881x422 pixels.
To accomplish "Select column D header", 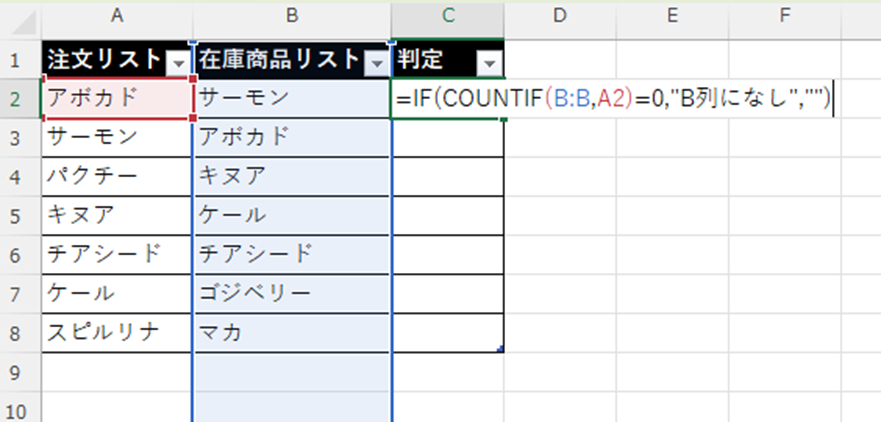I will (560, 15).
